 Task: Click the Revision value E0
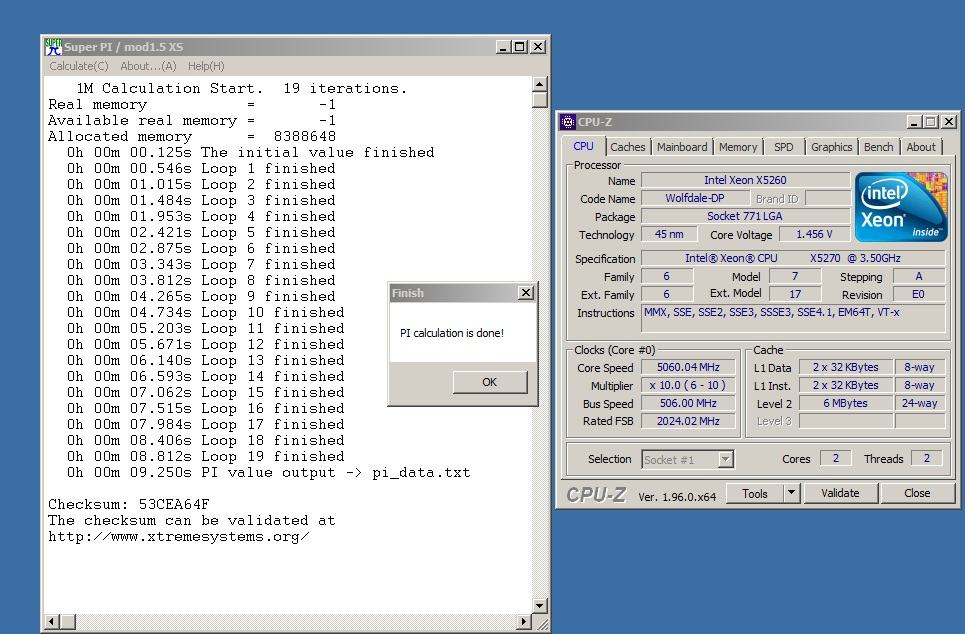pos(918,294)
